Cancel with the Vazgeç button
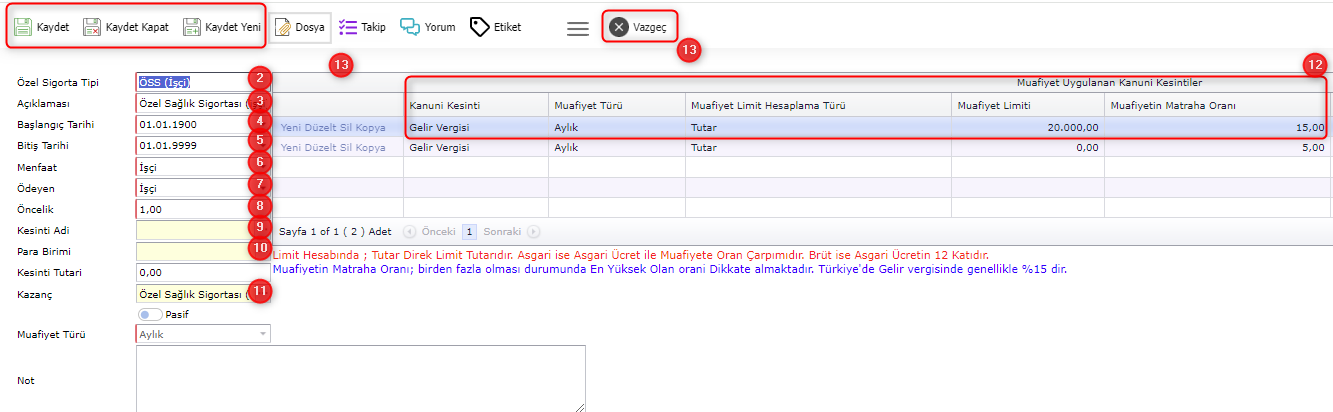The height and width of the screenshot is (412, 1333). click(x=639, y=27)
